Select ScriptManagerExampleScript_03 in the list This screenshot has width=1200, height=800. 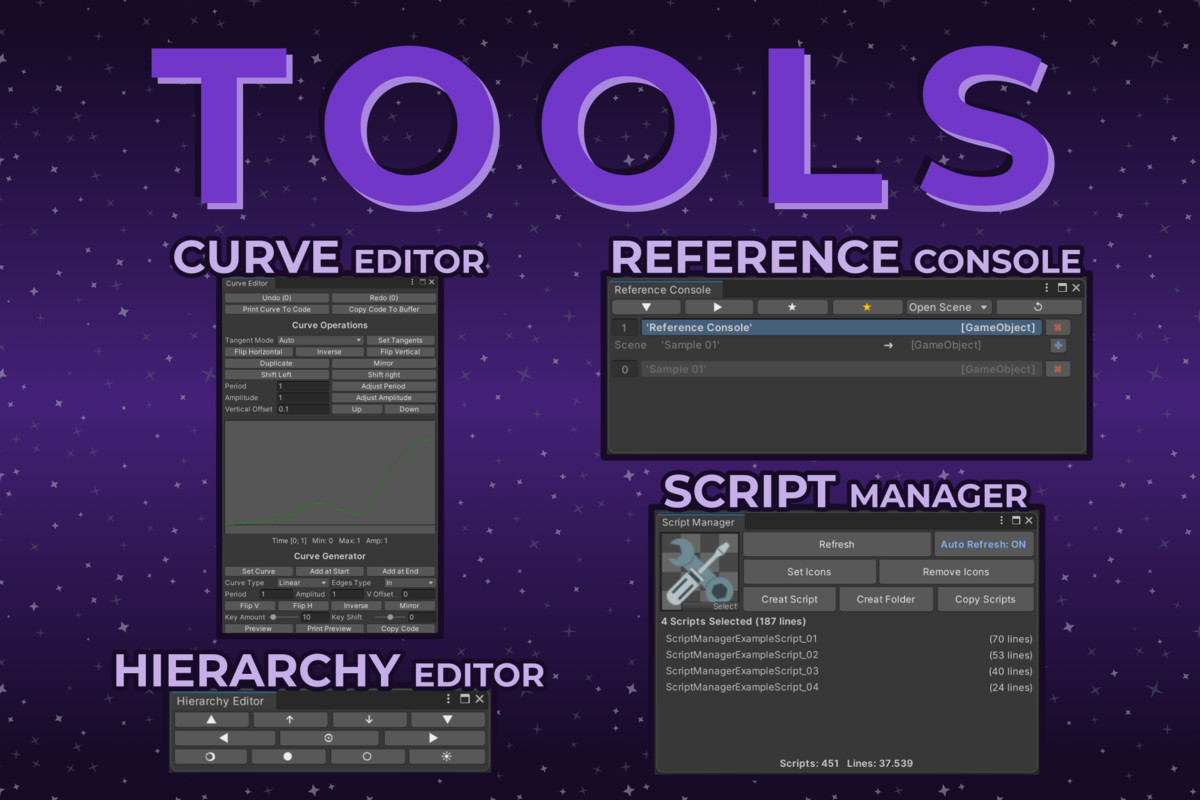coord(742,671)
